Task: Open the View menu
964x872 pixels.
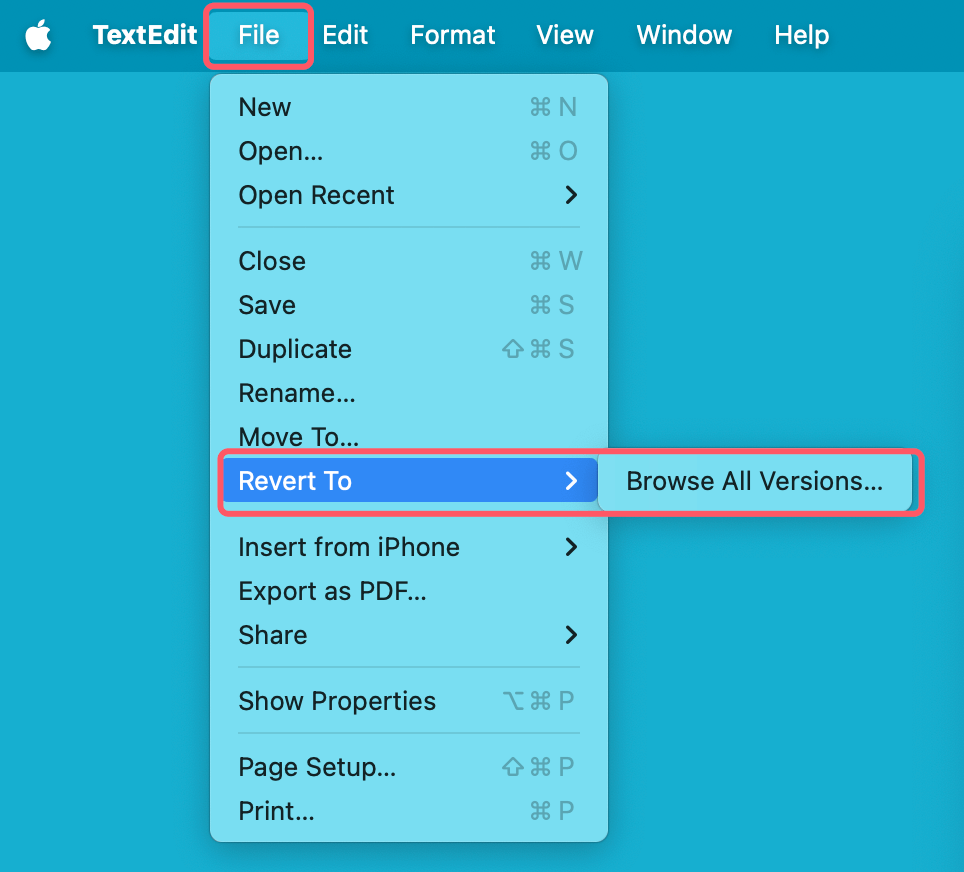Action: [564, 35]
